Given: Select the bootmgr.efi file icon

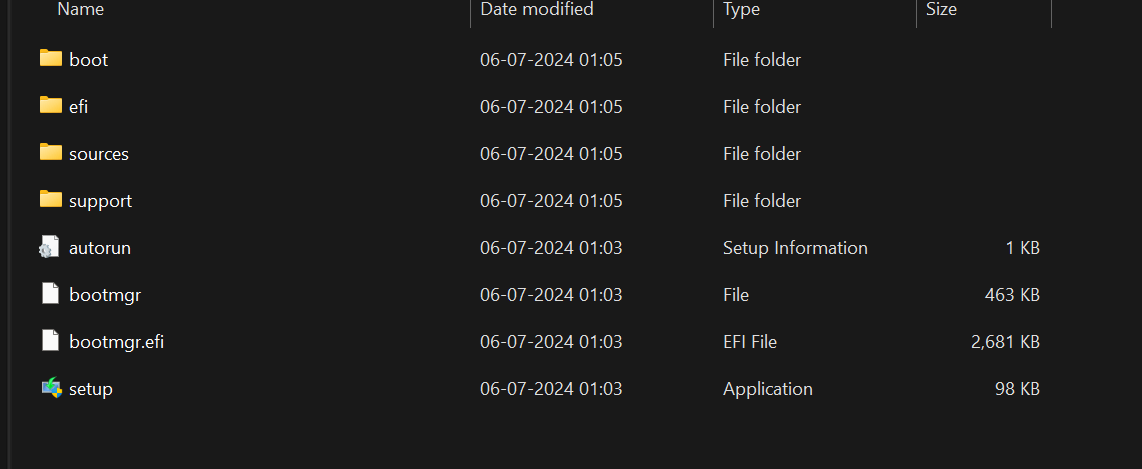Looking at the screenshot, I should 50,340.
